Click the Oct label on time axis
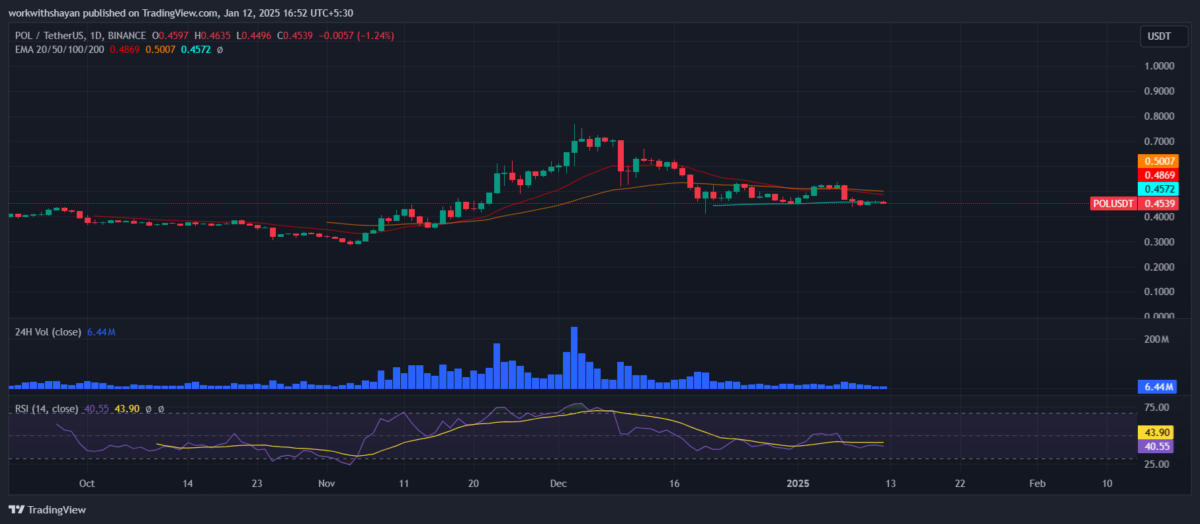Viewport: 1200px width, 524px height. [86, 483]
